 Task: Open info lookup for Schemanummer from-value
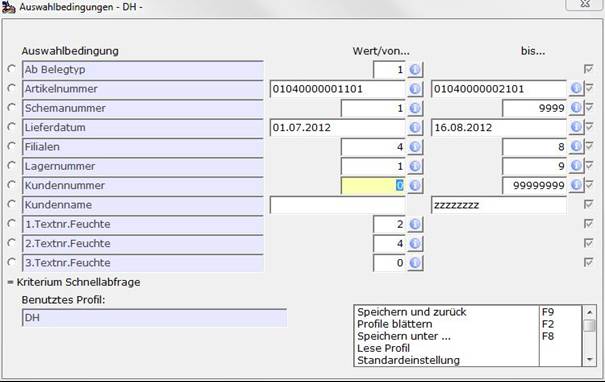[x=415, y=108]
